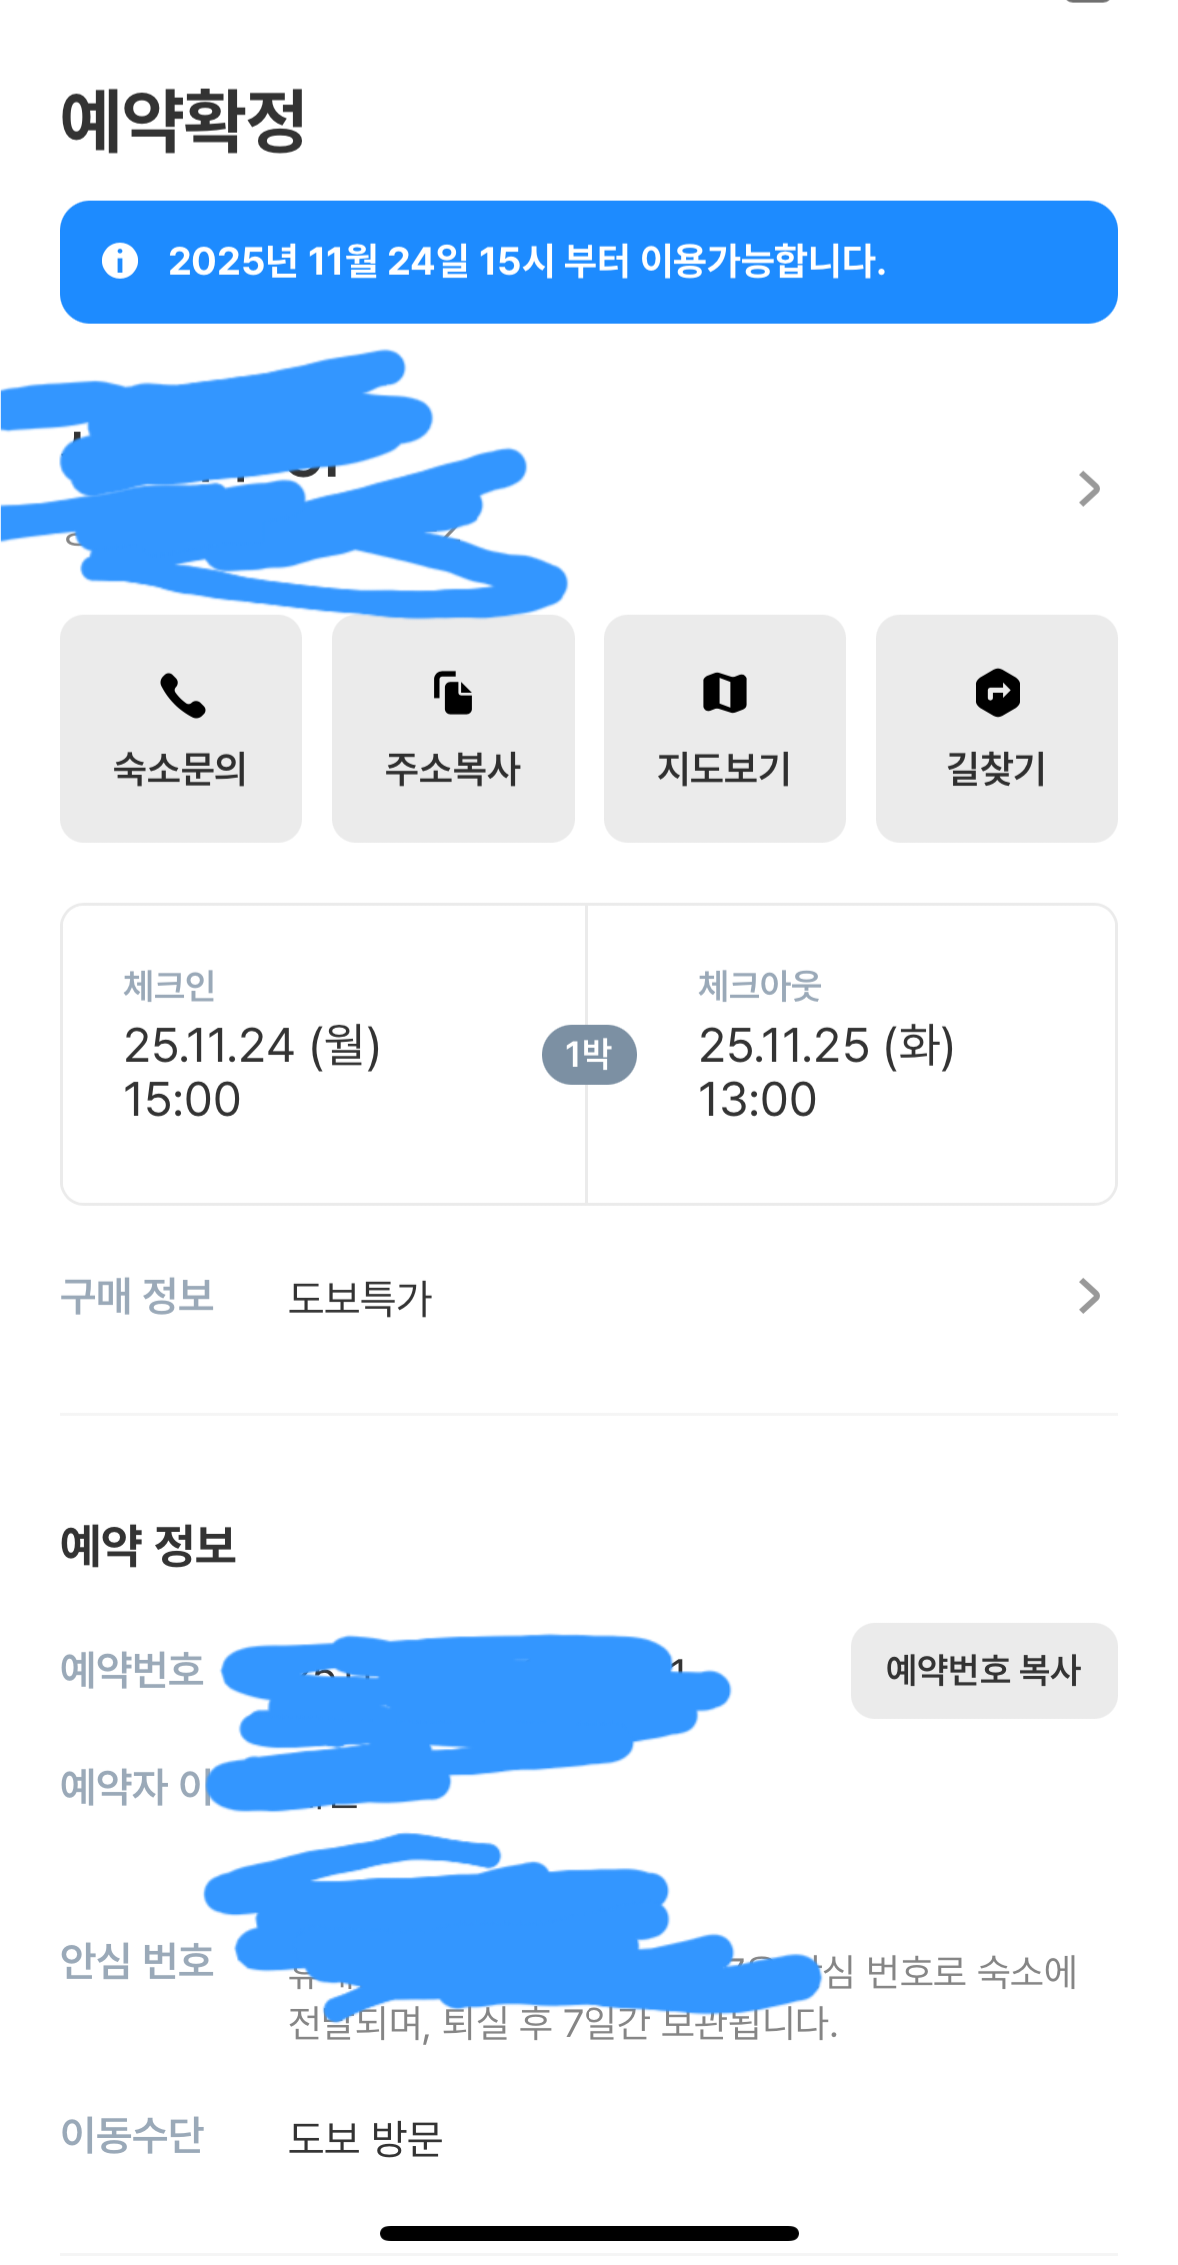The image size is (1178, 2265).
Task: Tap the home indicator bar at bottom
Action: [x=589, y=2233]
